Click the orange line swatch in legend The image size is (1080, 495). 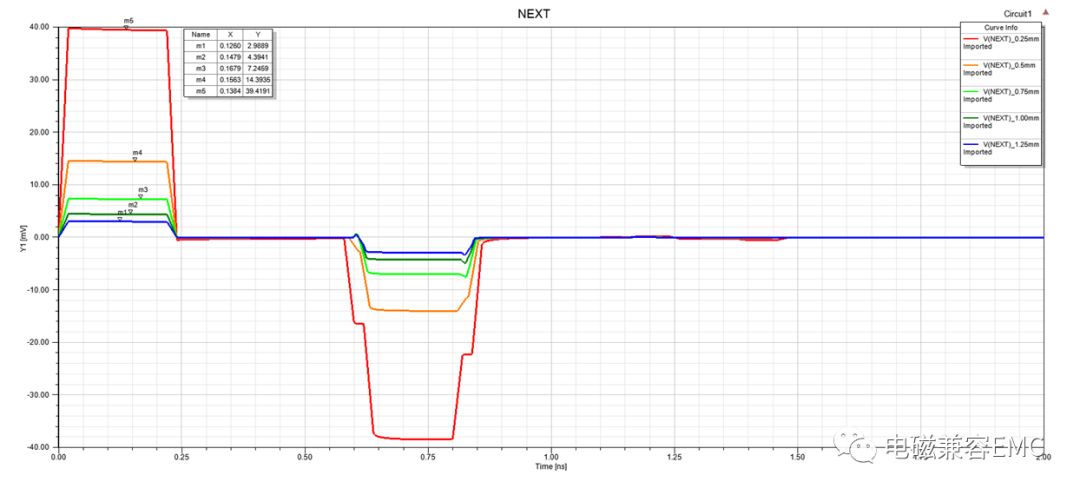[970, 65]
